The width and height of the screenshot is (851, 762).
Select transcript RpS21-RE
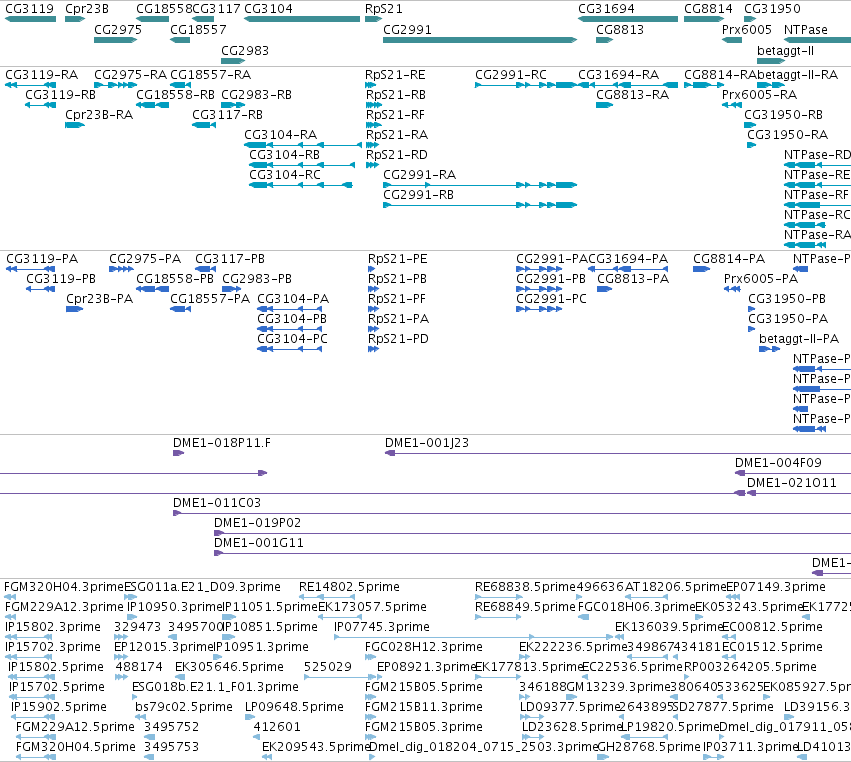tap(395, 74)
